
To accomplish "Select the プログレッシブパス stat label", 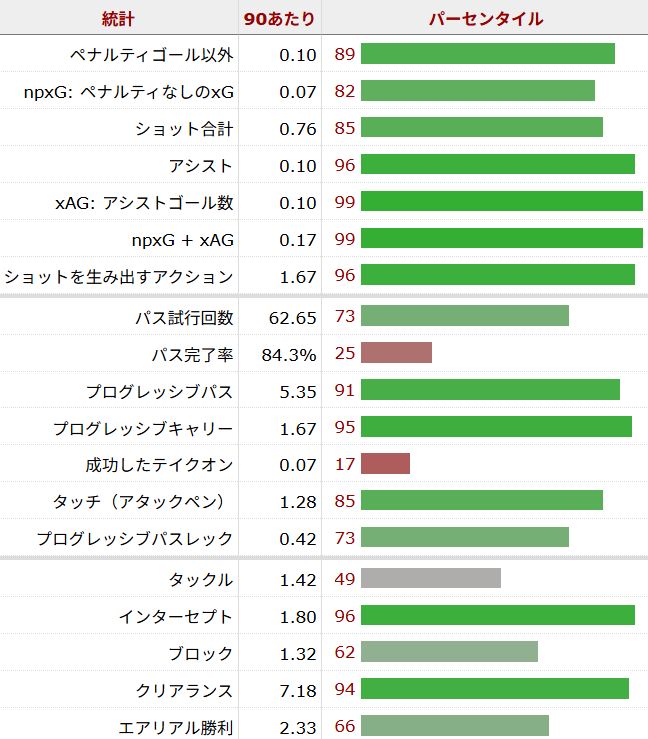I will [x=159, y=390].
